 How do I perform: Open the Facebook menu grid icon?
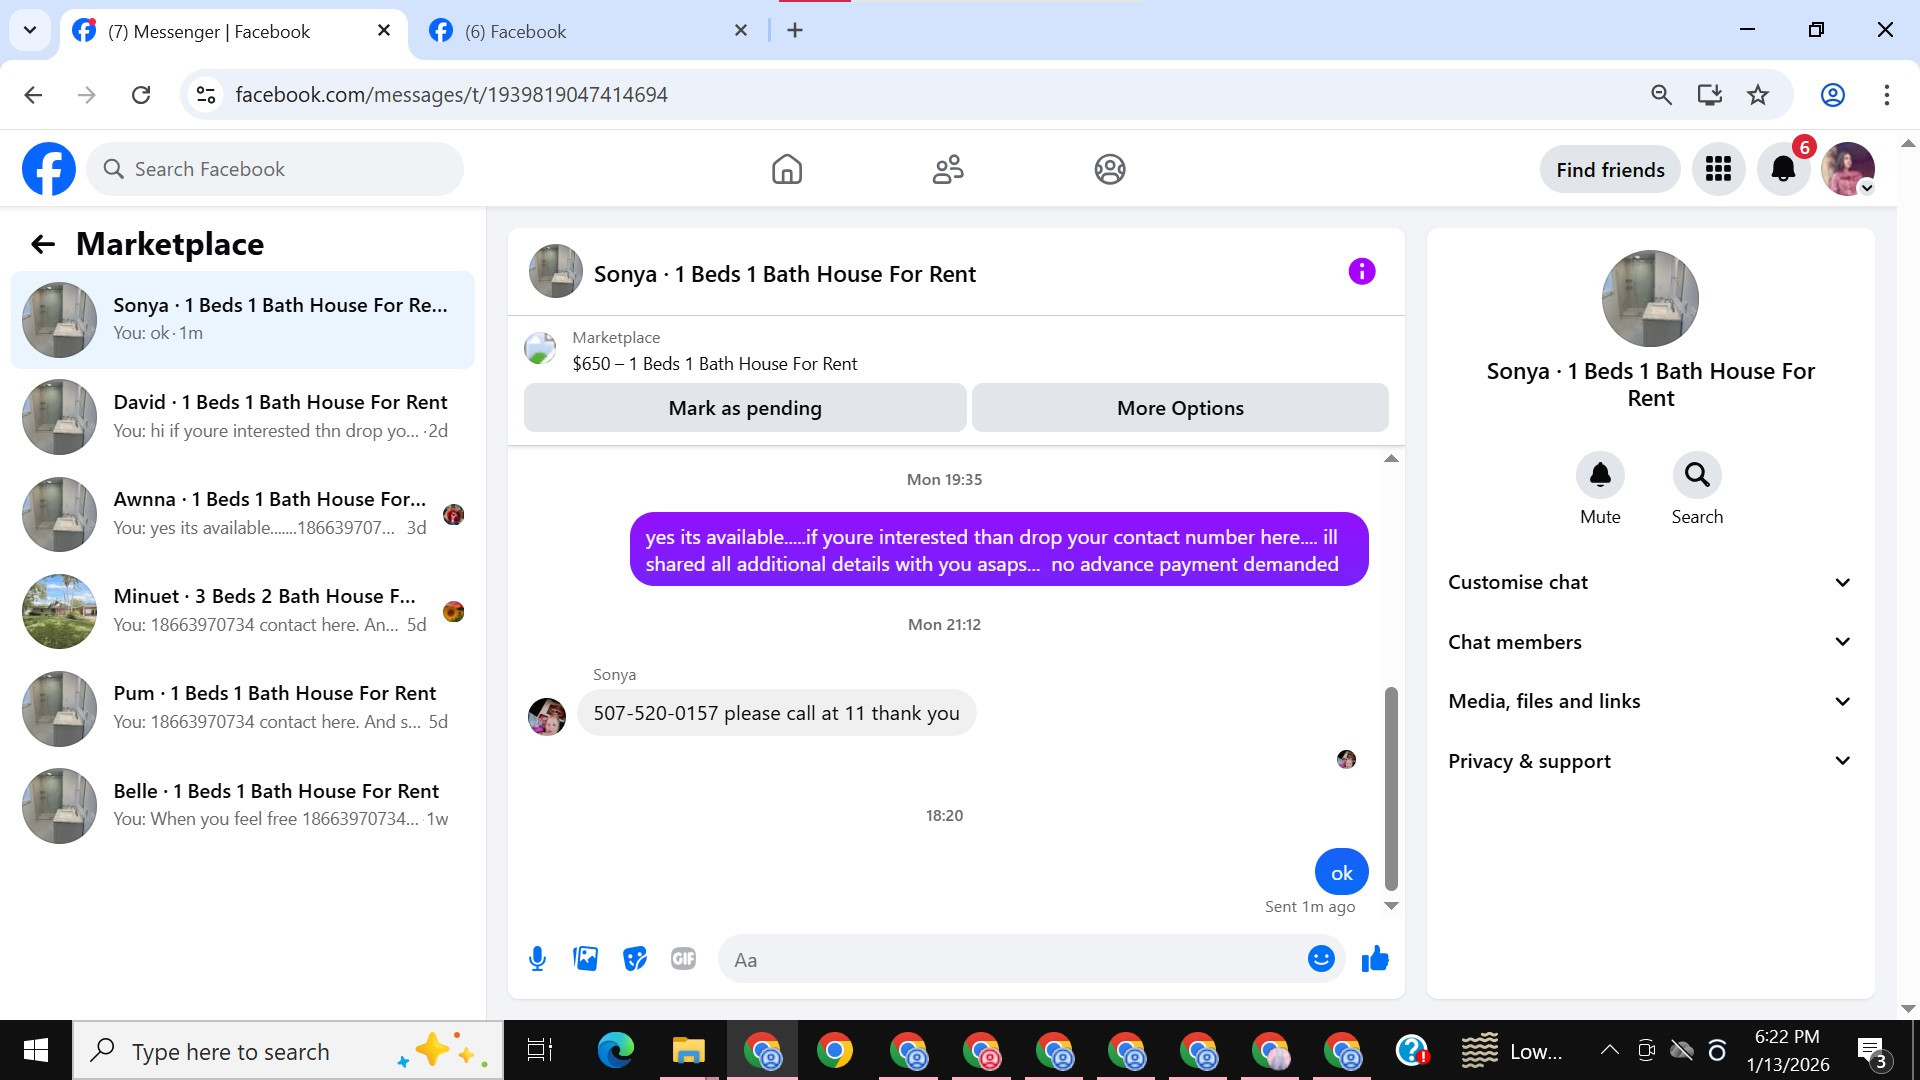(1718, 169)
